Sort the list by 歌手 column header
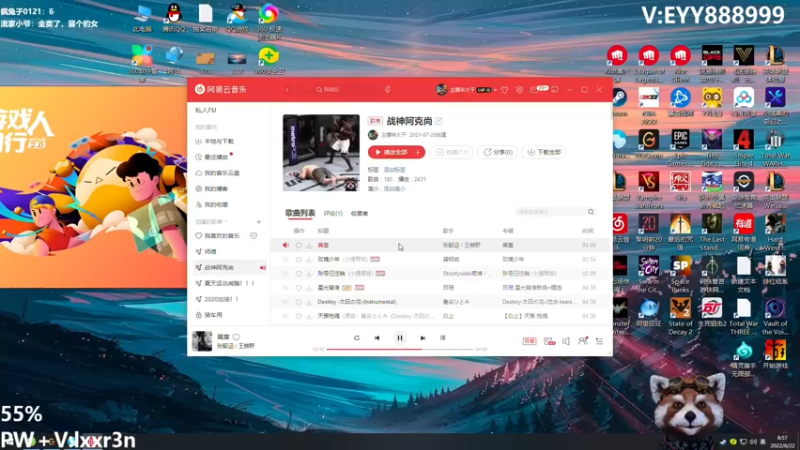The height and width of the screenshot is (450, 800). point(448,231)
